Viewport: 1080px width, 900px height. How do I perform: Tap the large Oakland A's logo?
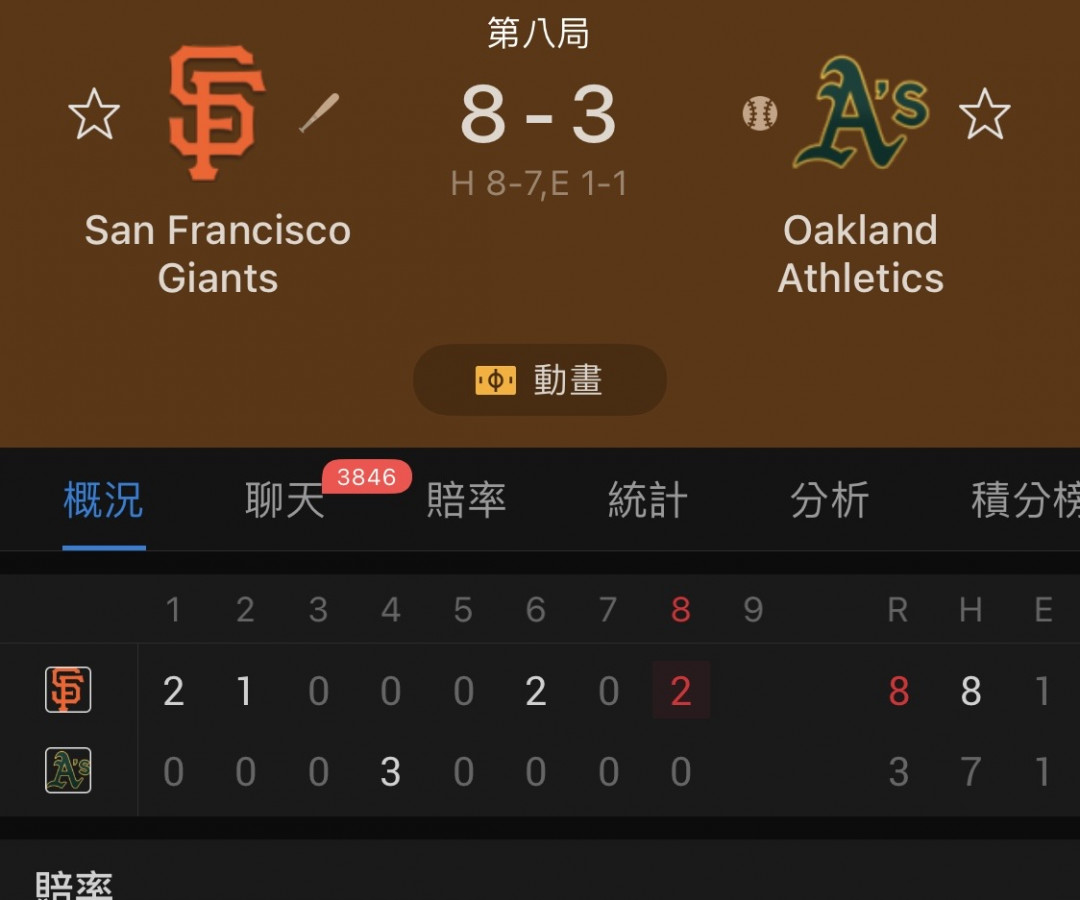pos(861,113)
